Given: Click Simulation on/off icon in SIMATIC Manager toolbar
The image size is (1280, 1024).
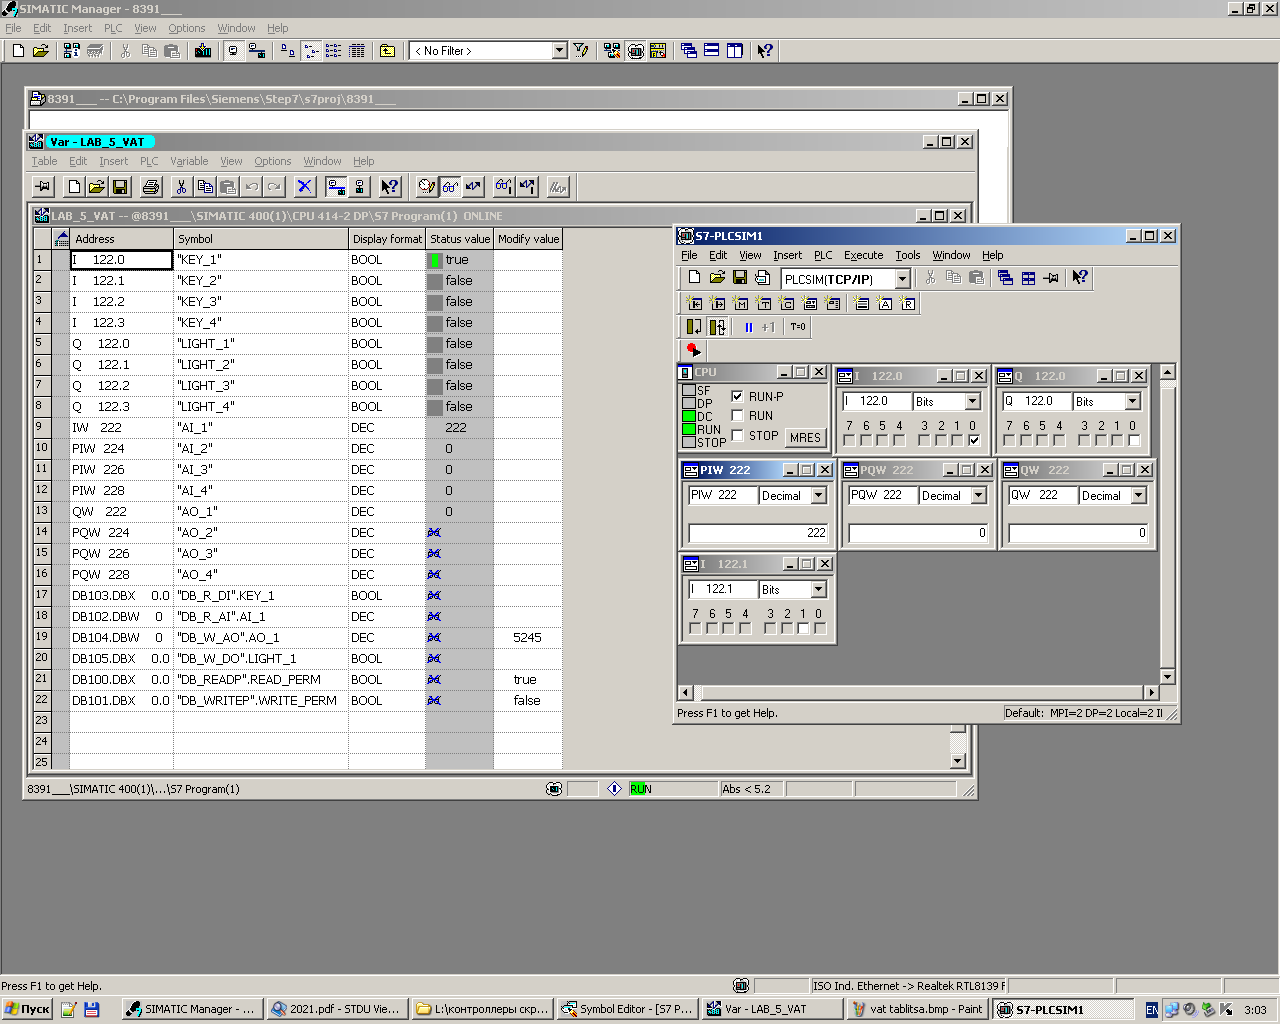Looking at the screenshot, I should tap(636, 51).
